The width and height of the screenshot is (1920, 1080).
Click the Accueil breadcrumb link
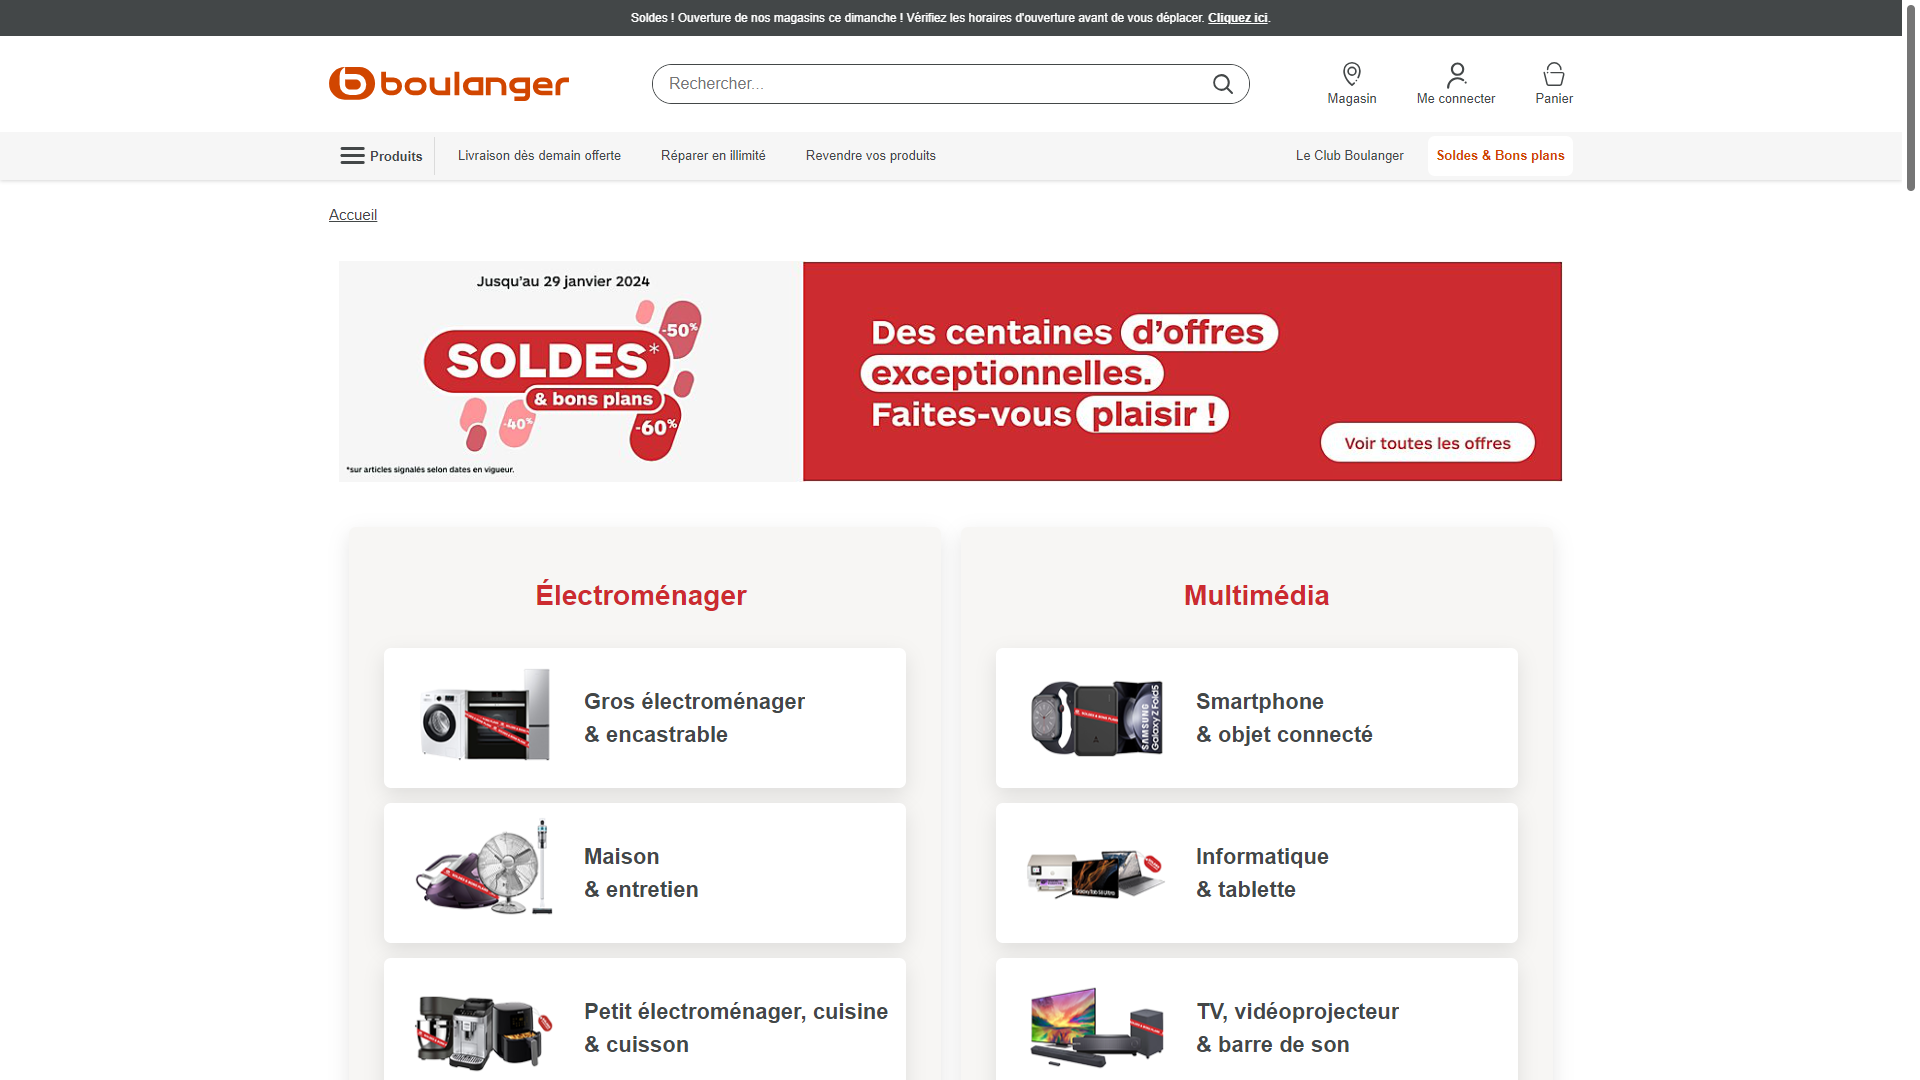coord(353,215)
